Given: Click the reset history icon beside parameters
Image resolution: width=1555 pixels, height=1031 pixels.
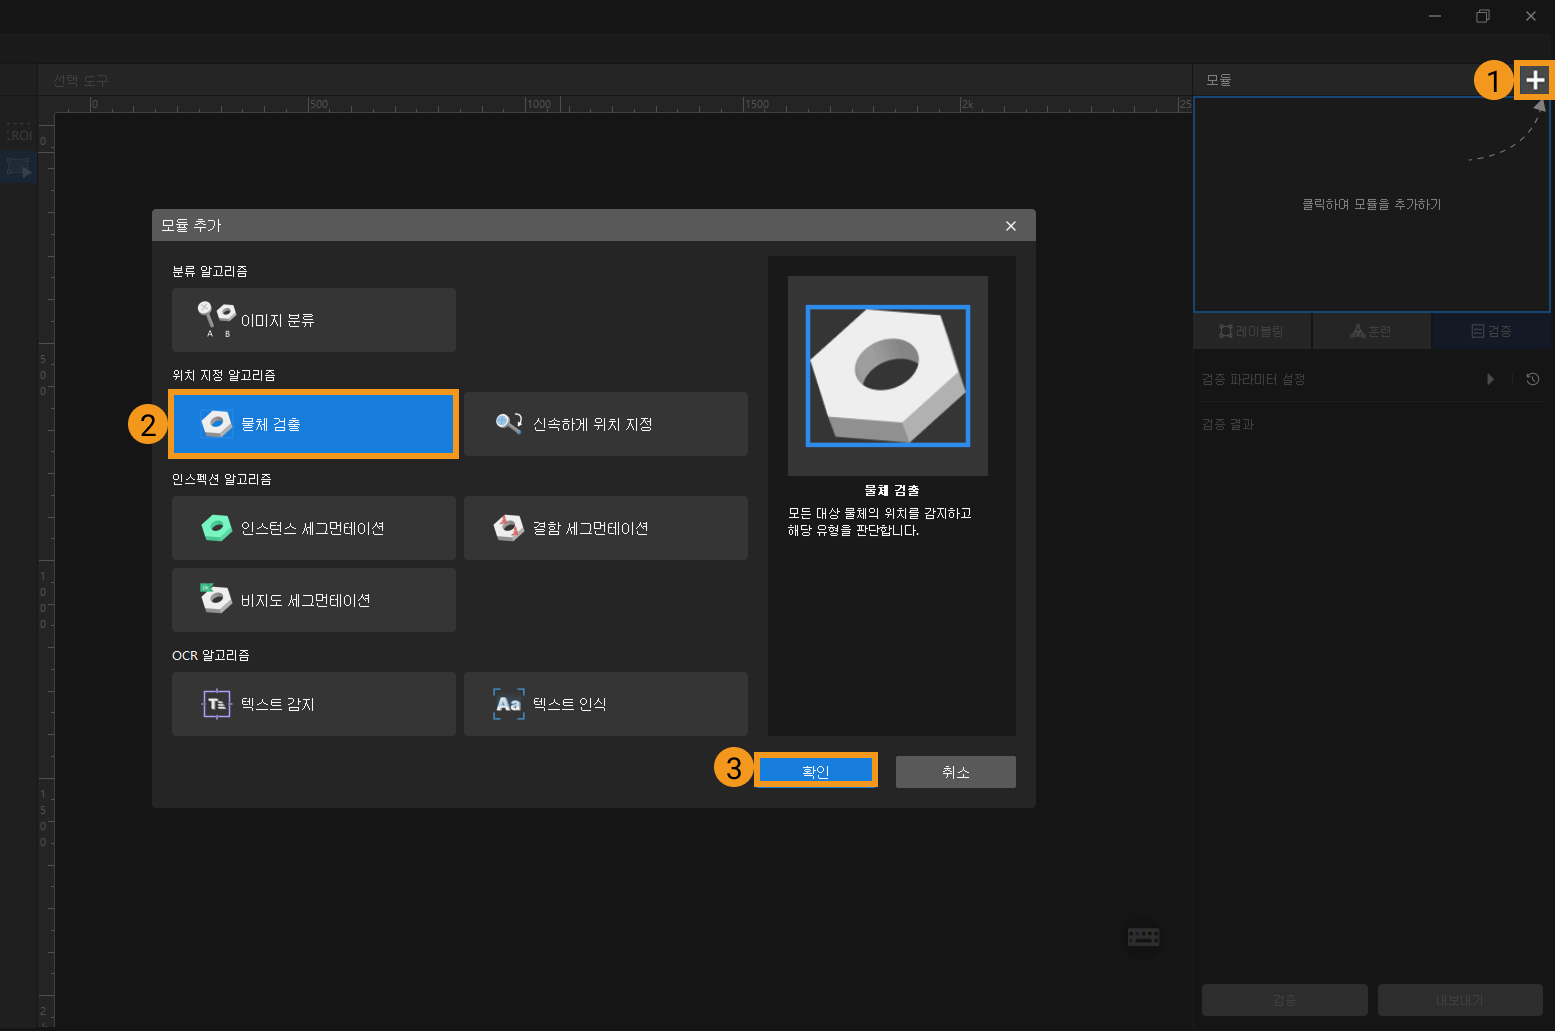Looking at the screenshot, I should [x=1532, y=379].
